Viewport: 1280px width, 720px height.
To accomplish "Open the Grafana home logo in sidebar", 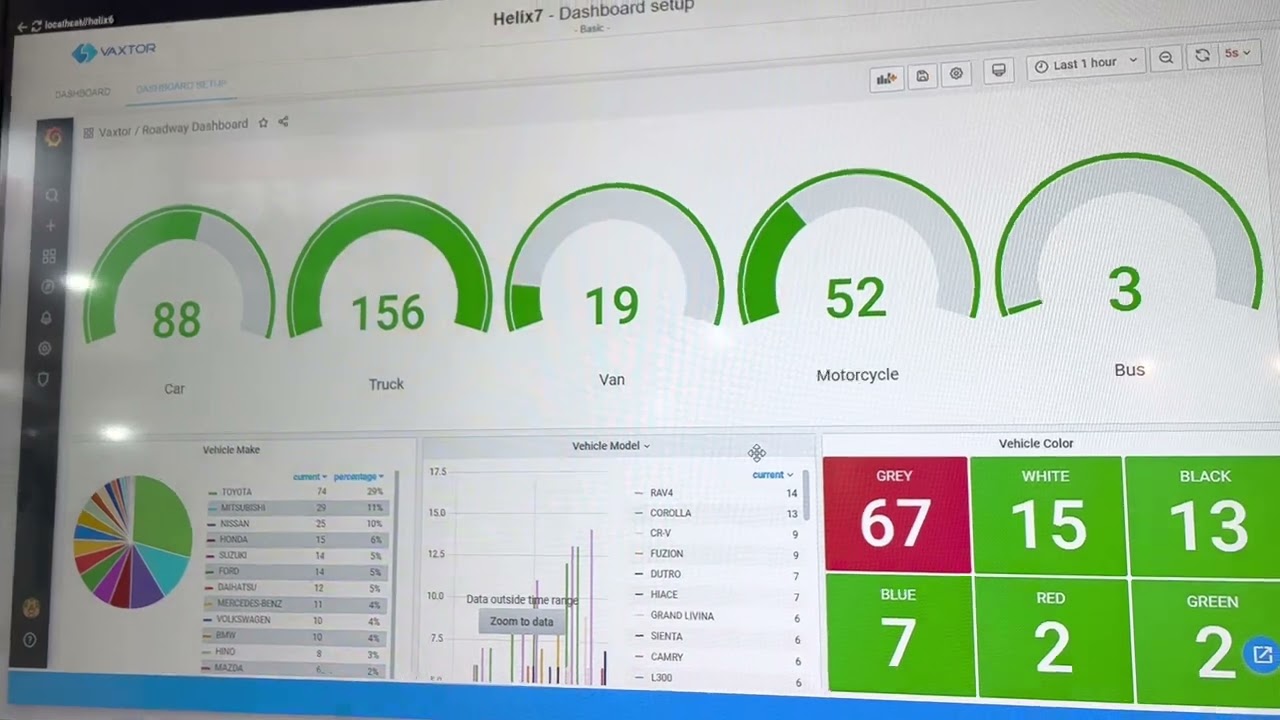I will point(54,137).
